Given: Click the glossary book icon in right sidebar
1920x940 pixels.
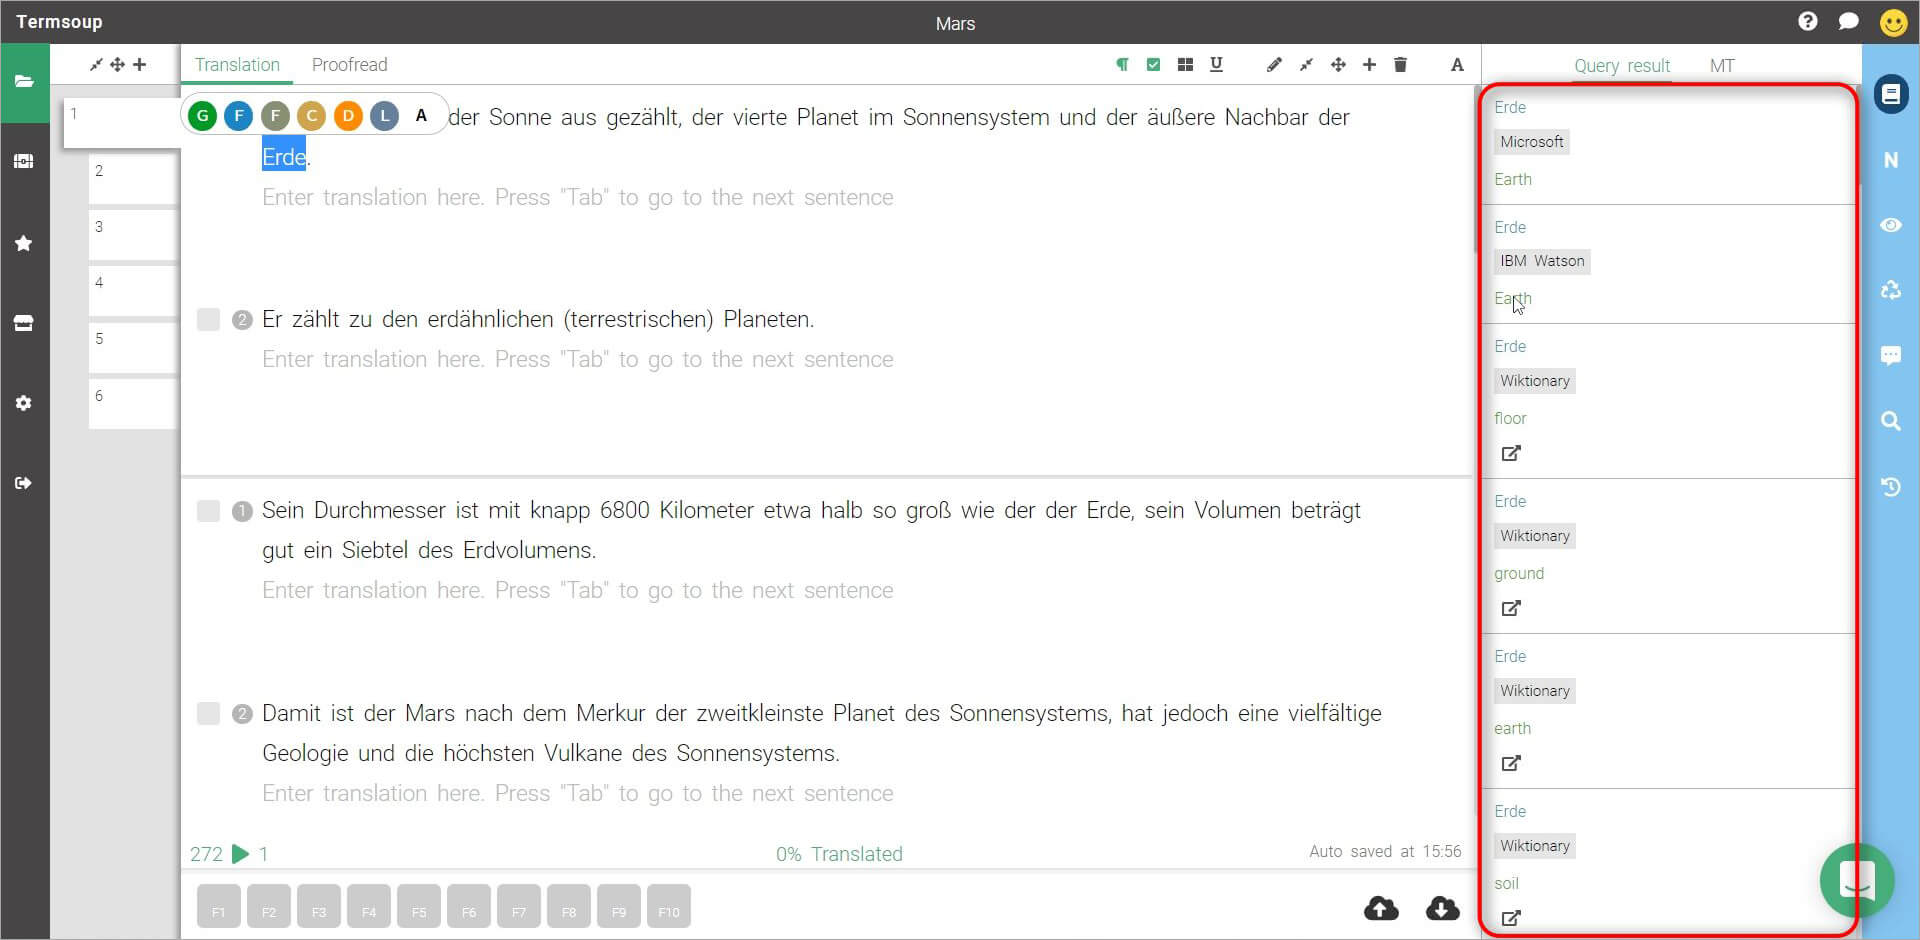Looking at the screenshot, I should [1891, 94].
